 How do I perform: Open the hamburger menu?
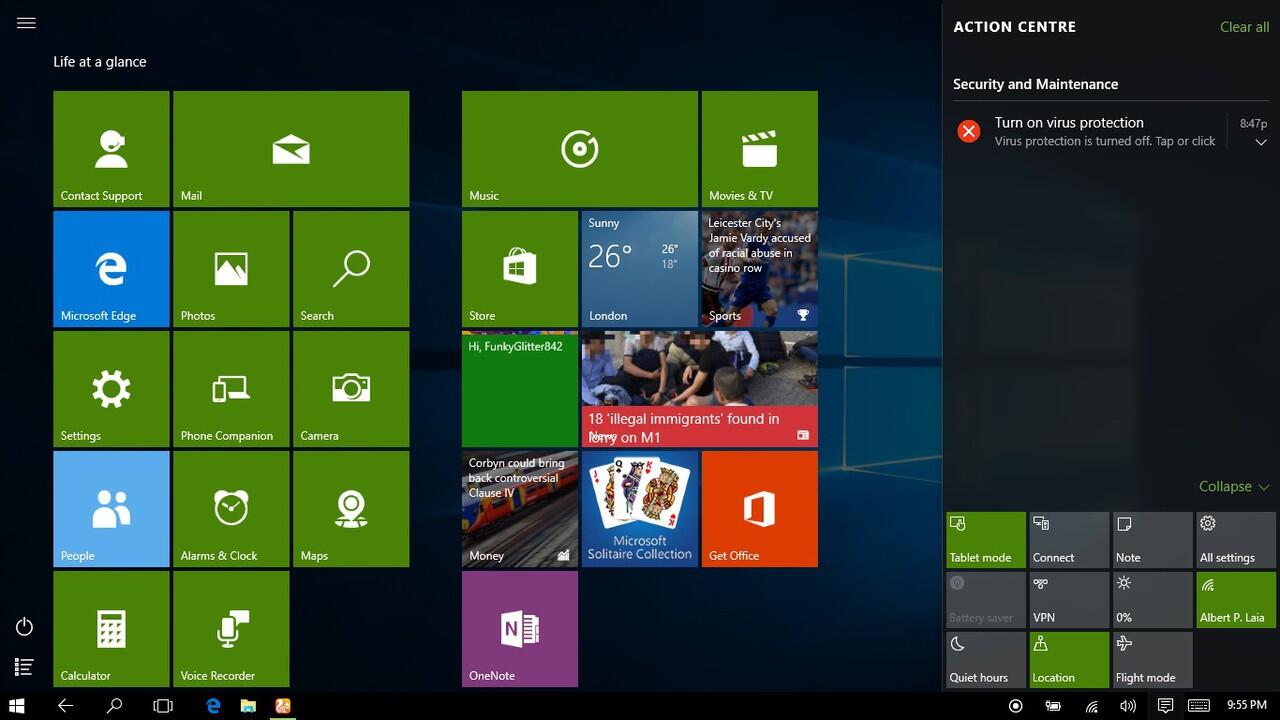(x=26, y=23)
